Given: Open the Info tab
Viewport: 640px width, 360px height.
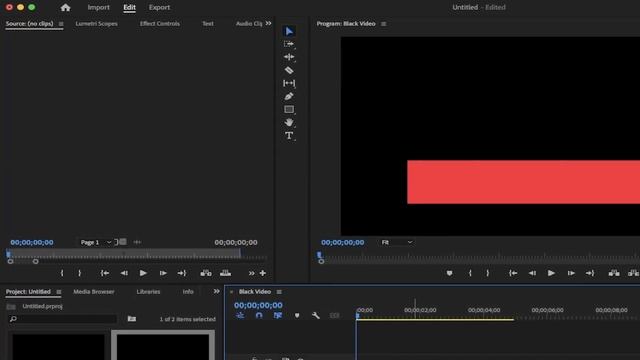Looking at the screenshot, I should tap(188, 292).
